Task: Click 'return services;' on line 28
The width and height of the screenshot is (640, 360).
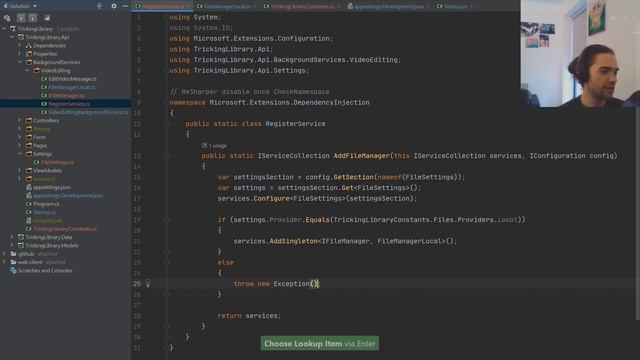Action: pos(249,316)
